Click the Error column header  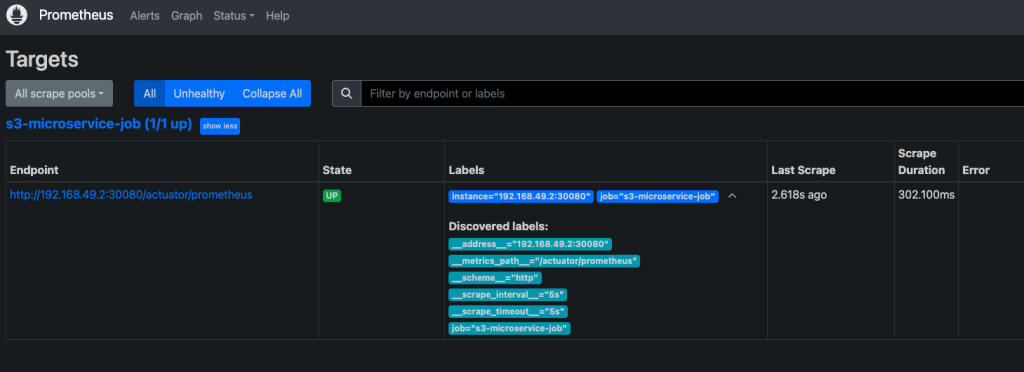976,170
